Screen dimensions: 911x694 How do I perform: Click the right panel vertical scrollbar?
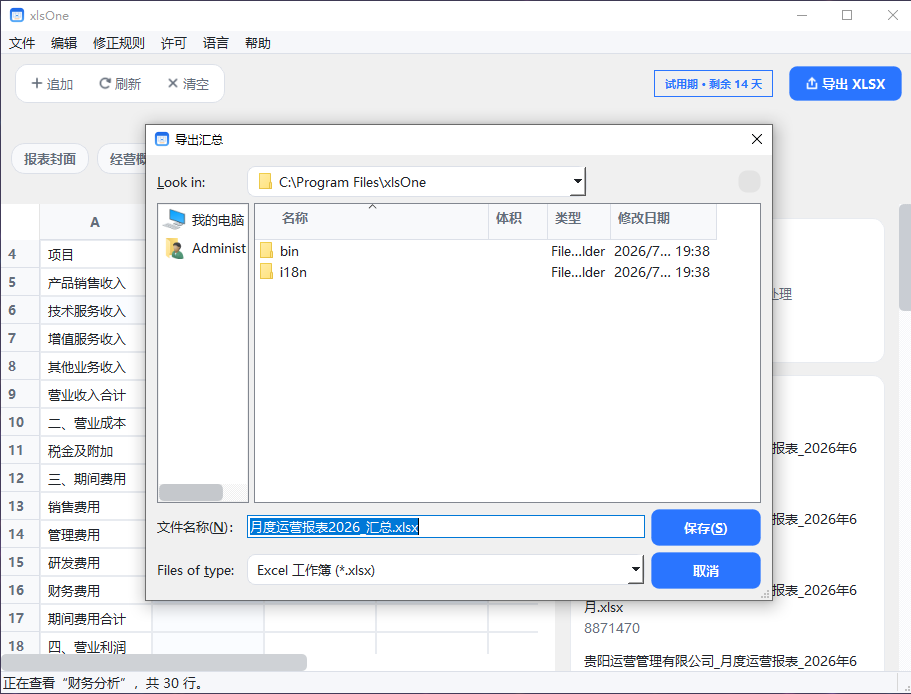(x=905, y=257)
